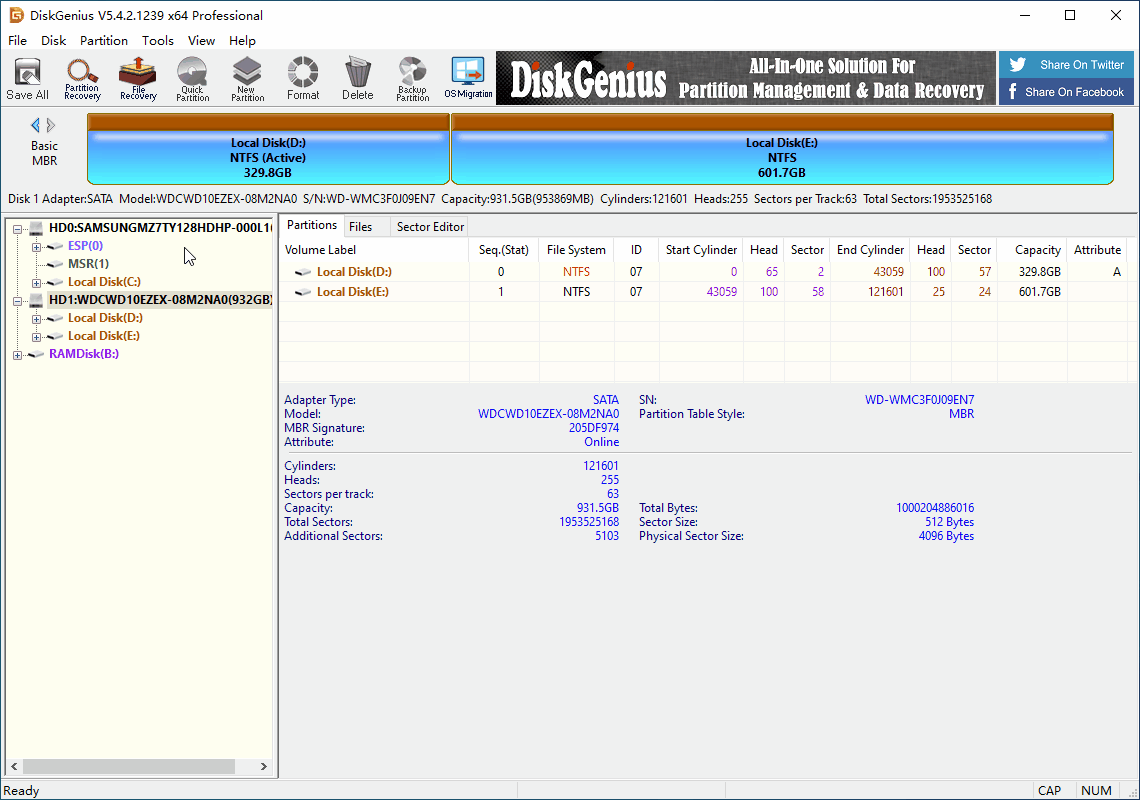The width and height of the screenshot is (1140, 800).
Task: Open the View menu
Action: (x=201, y=41)
